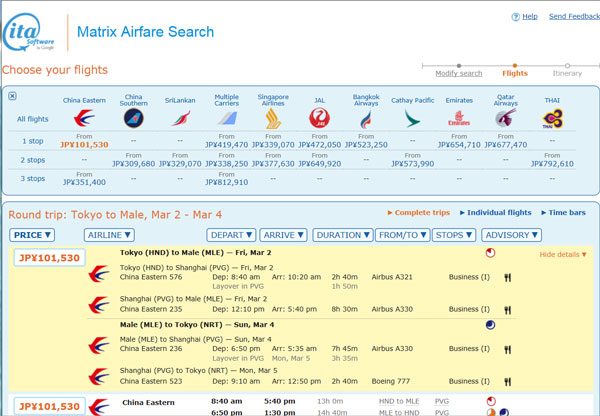Click the All flights row label
Image resolution: width=600 pixels, height=416 pixels.
pos(33,119)
